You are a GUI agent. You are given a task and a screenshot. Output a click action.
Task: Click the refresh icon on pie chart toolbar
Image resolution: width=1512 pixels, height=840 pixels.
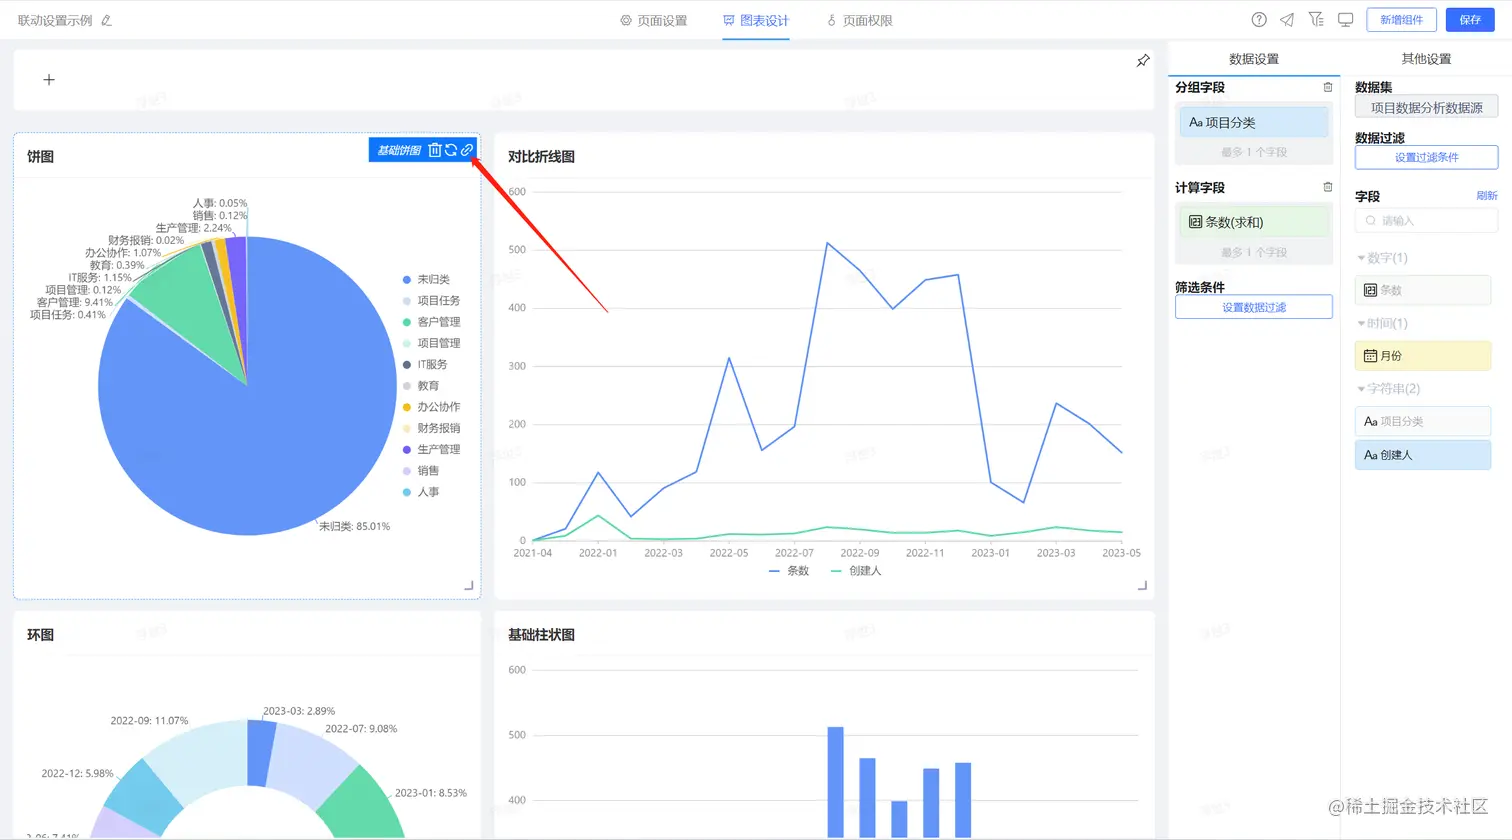click(x=451, y=150)
